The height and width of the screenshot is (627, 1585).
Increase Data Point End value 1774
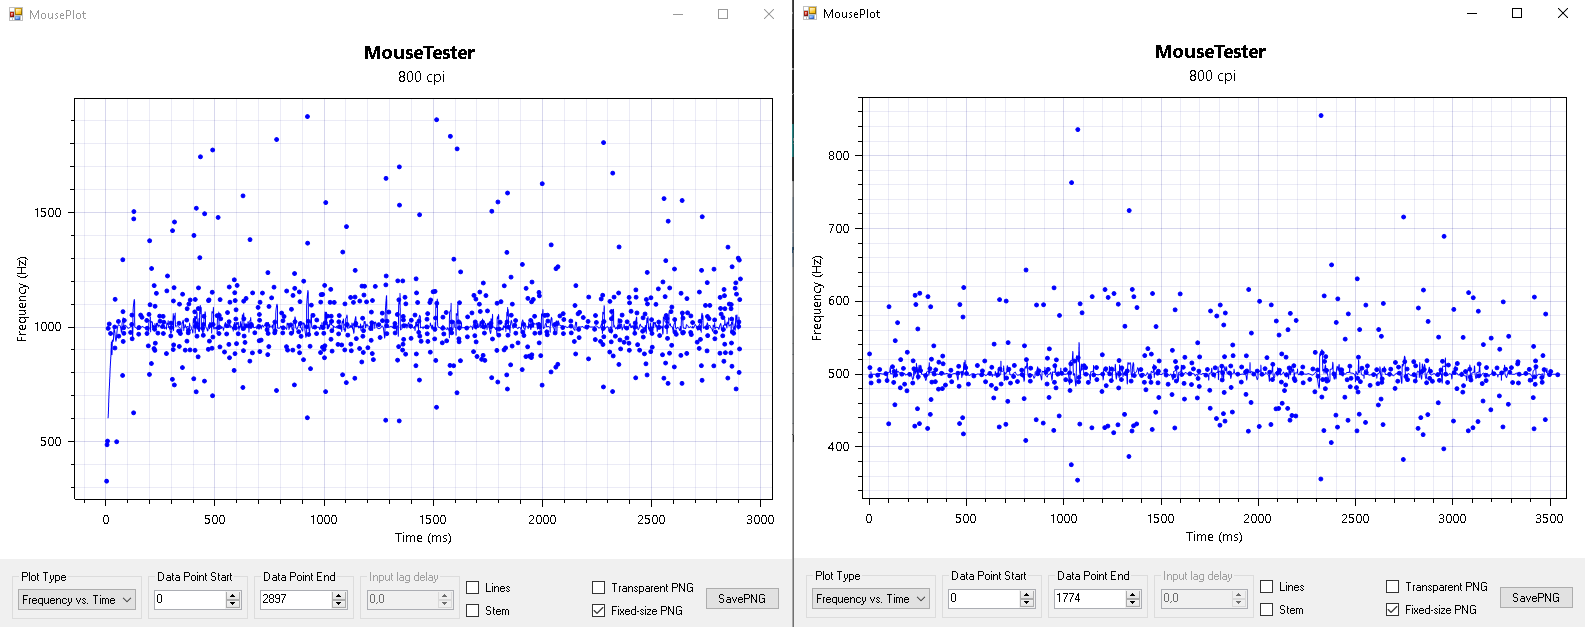tap(1133, 594)
